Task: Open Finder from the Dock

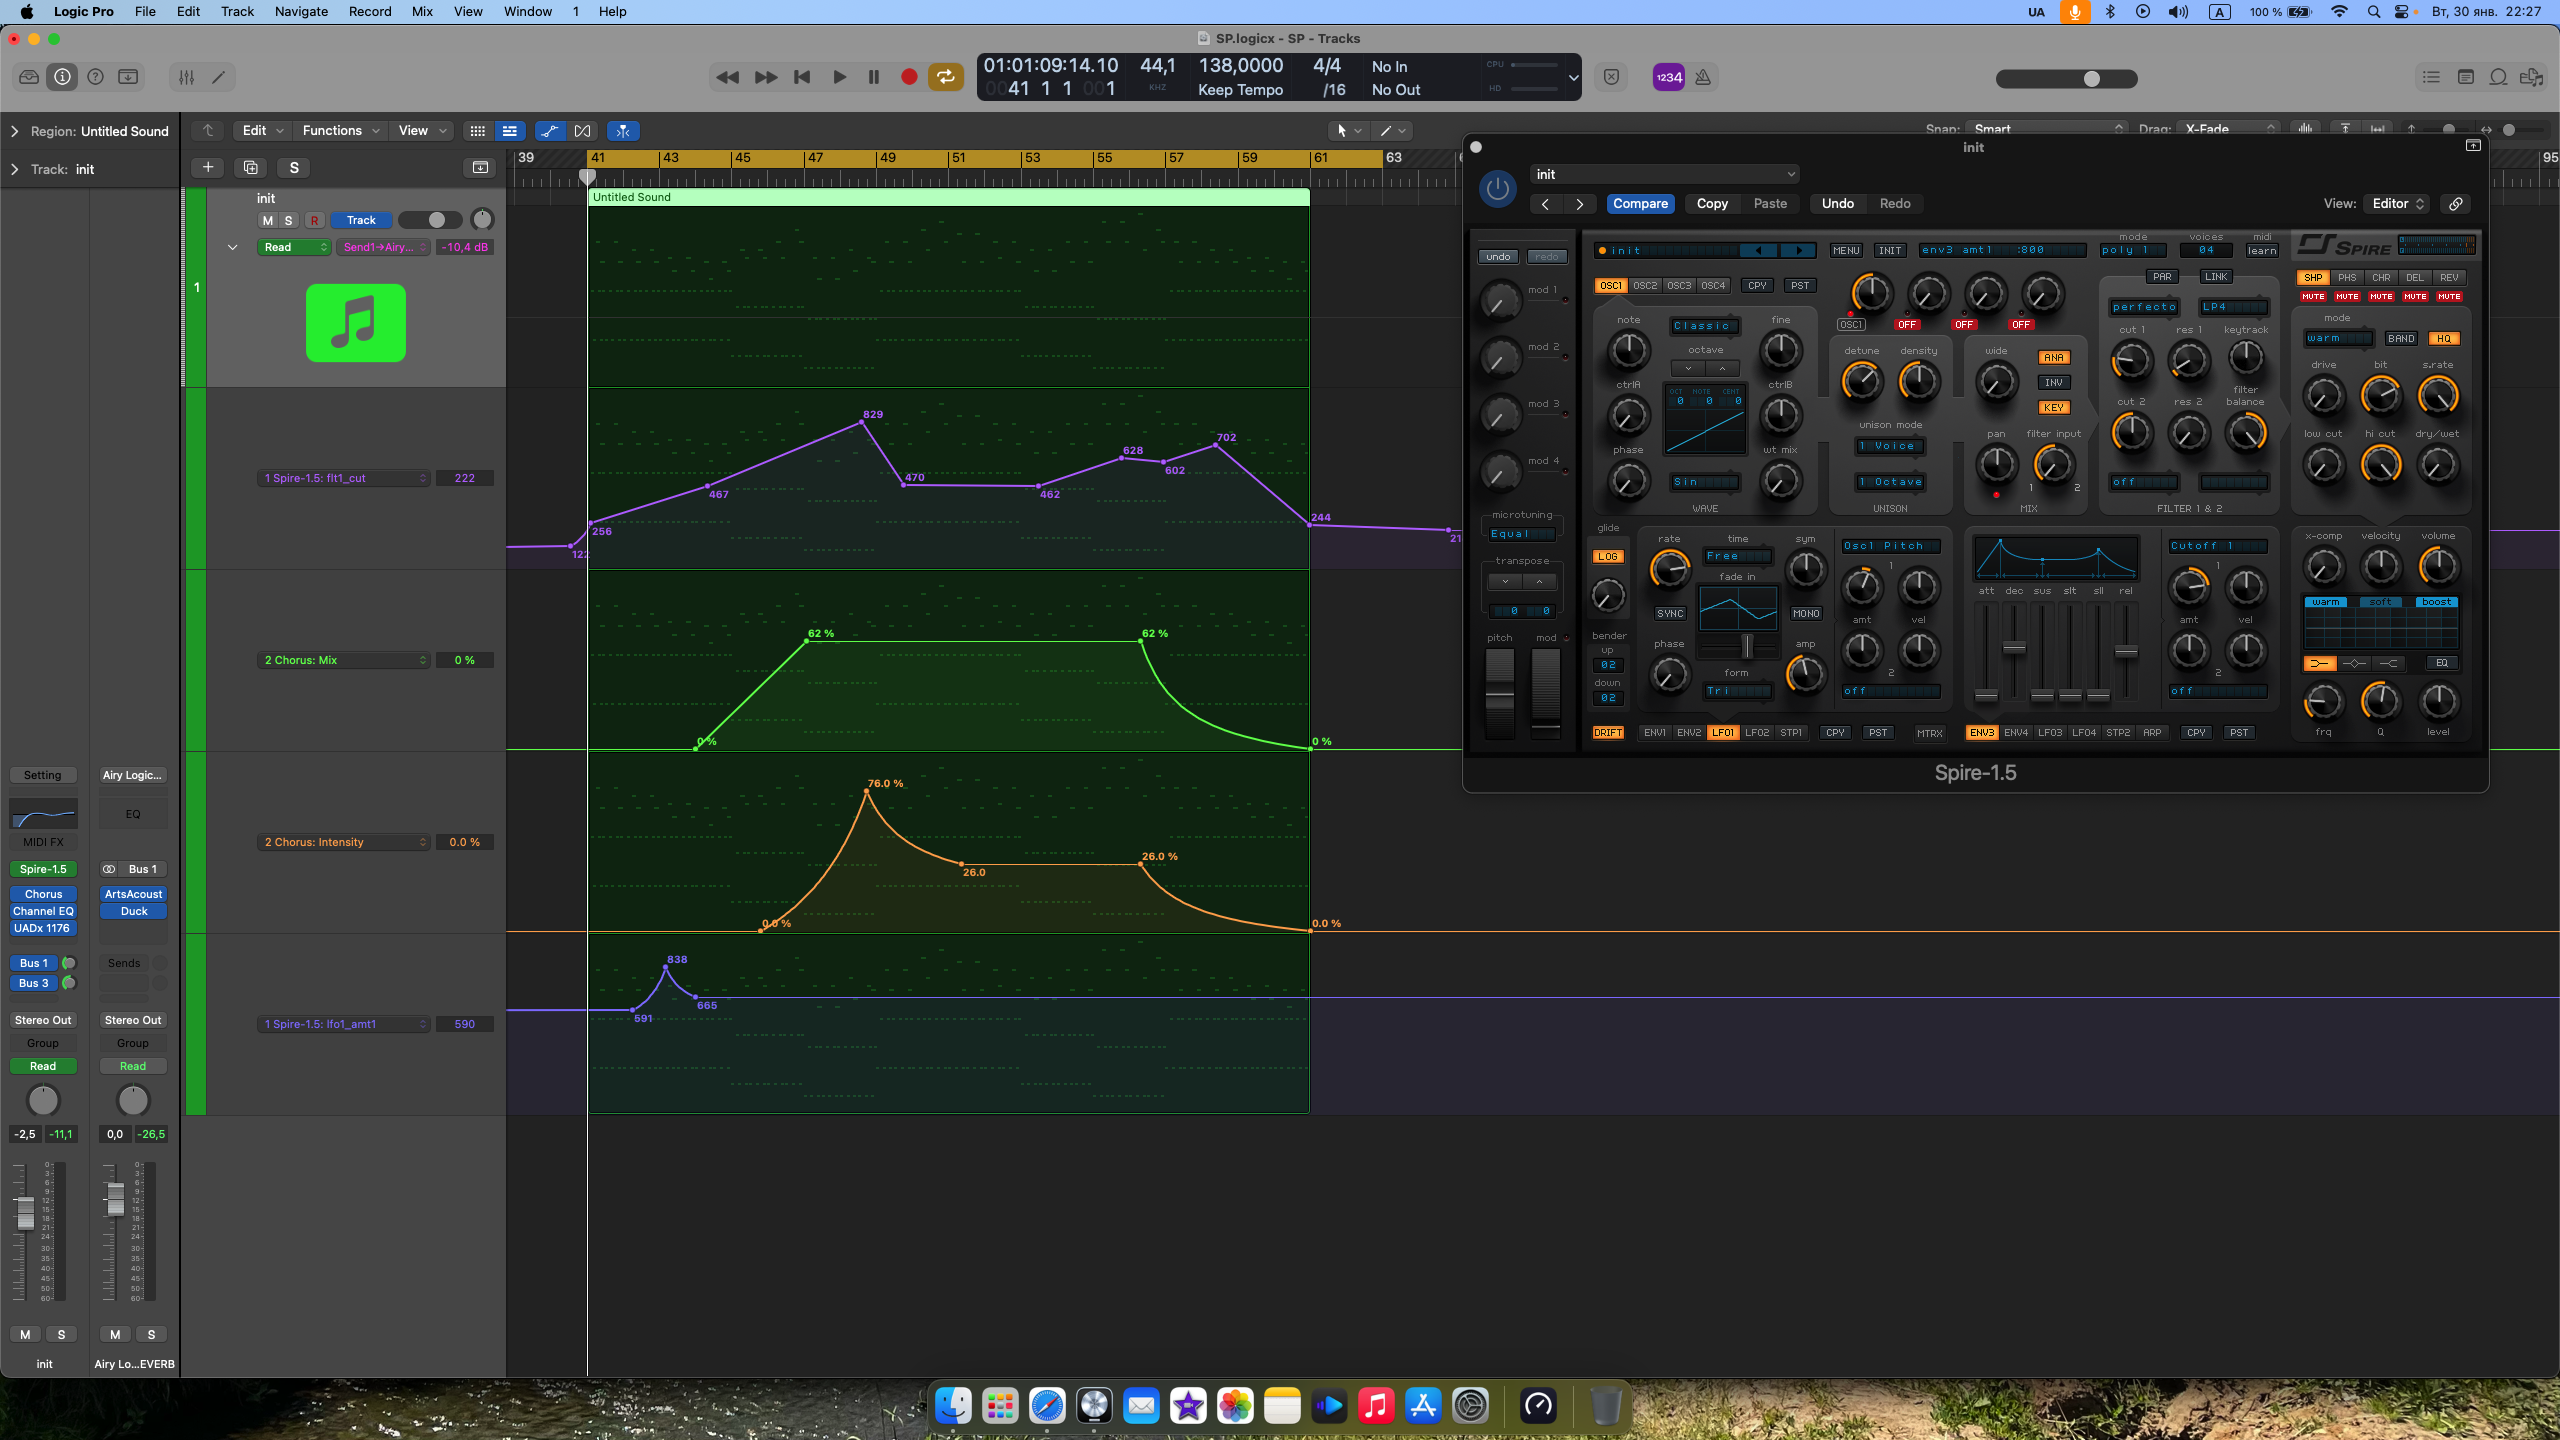Action: 953,1406
